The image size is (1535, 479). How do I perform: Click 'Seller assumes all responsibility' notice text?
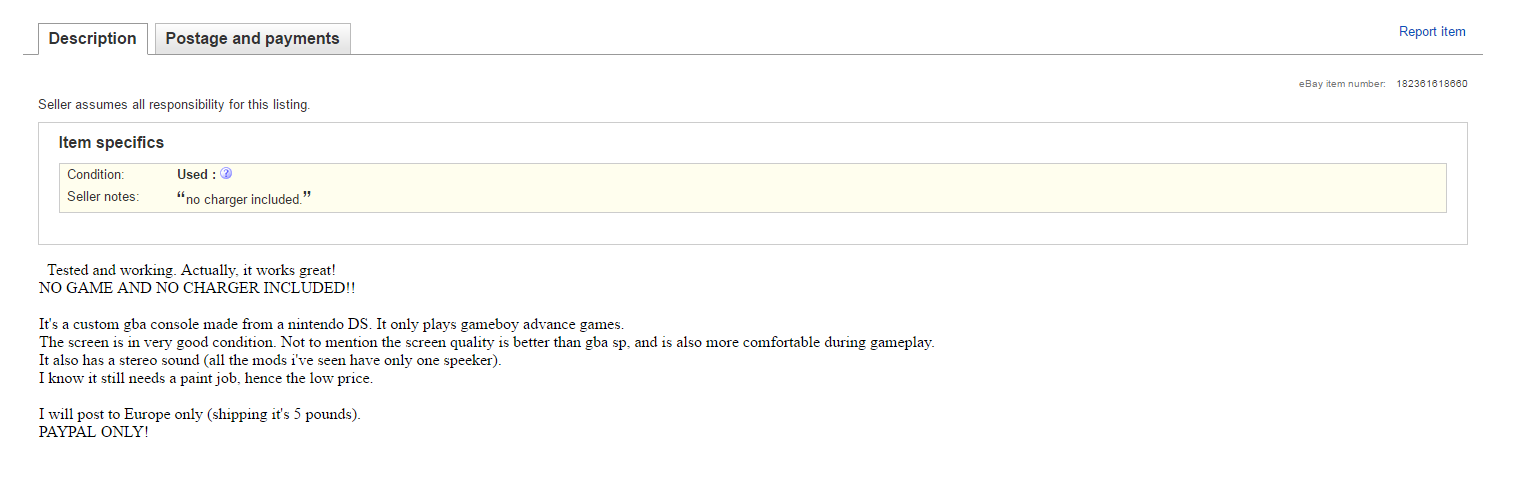point(174,104)
